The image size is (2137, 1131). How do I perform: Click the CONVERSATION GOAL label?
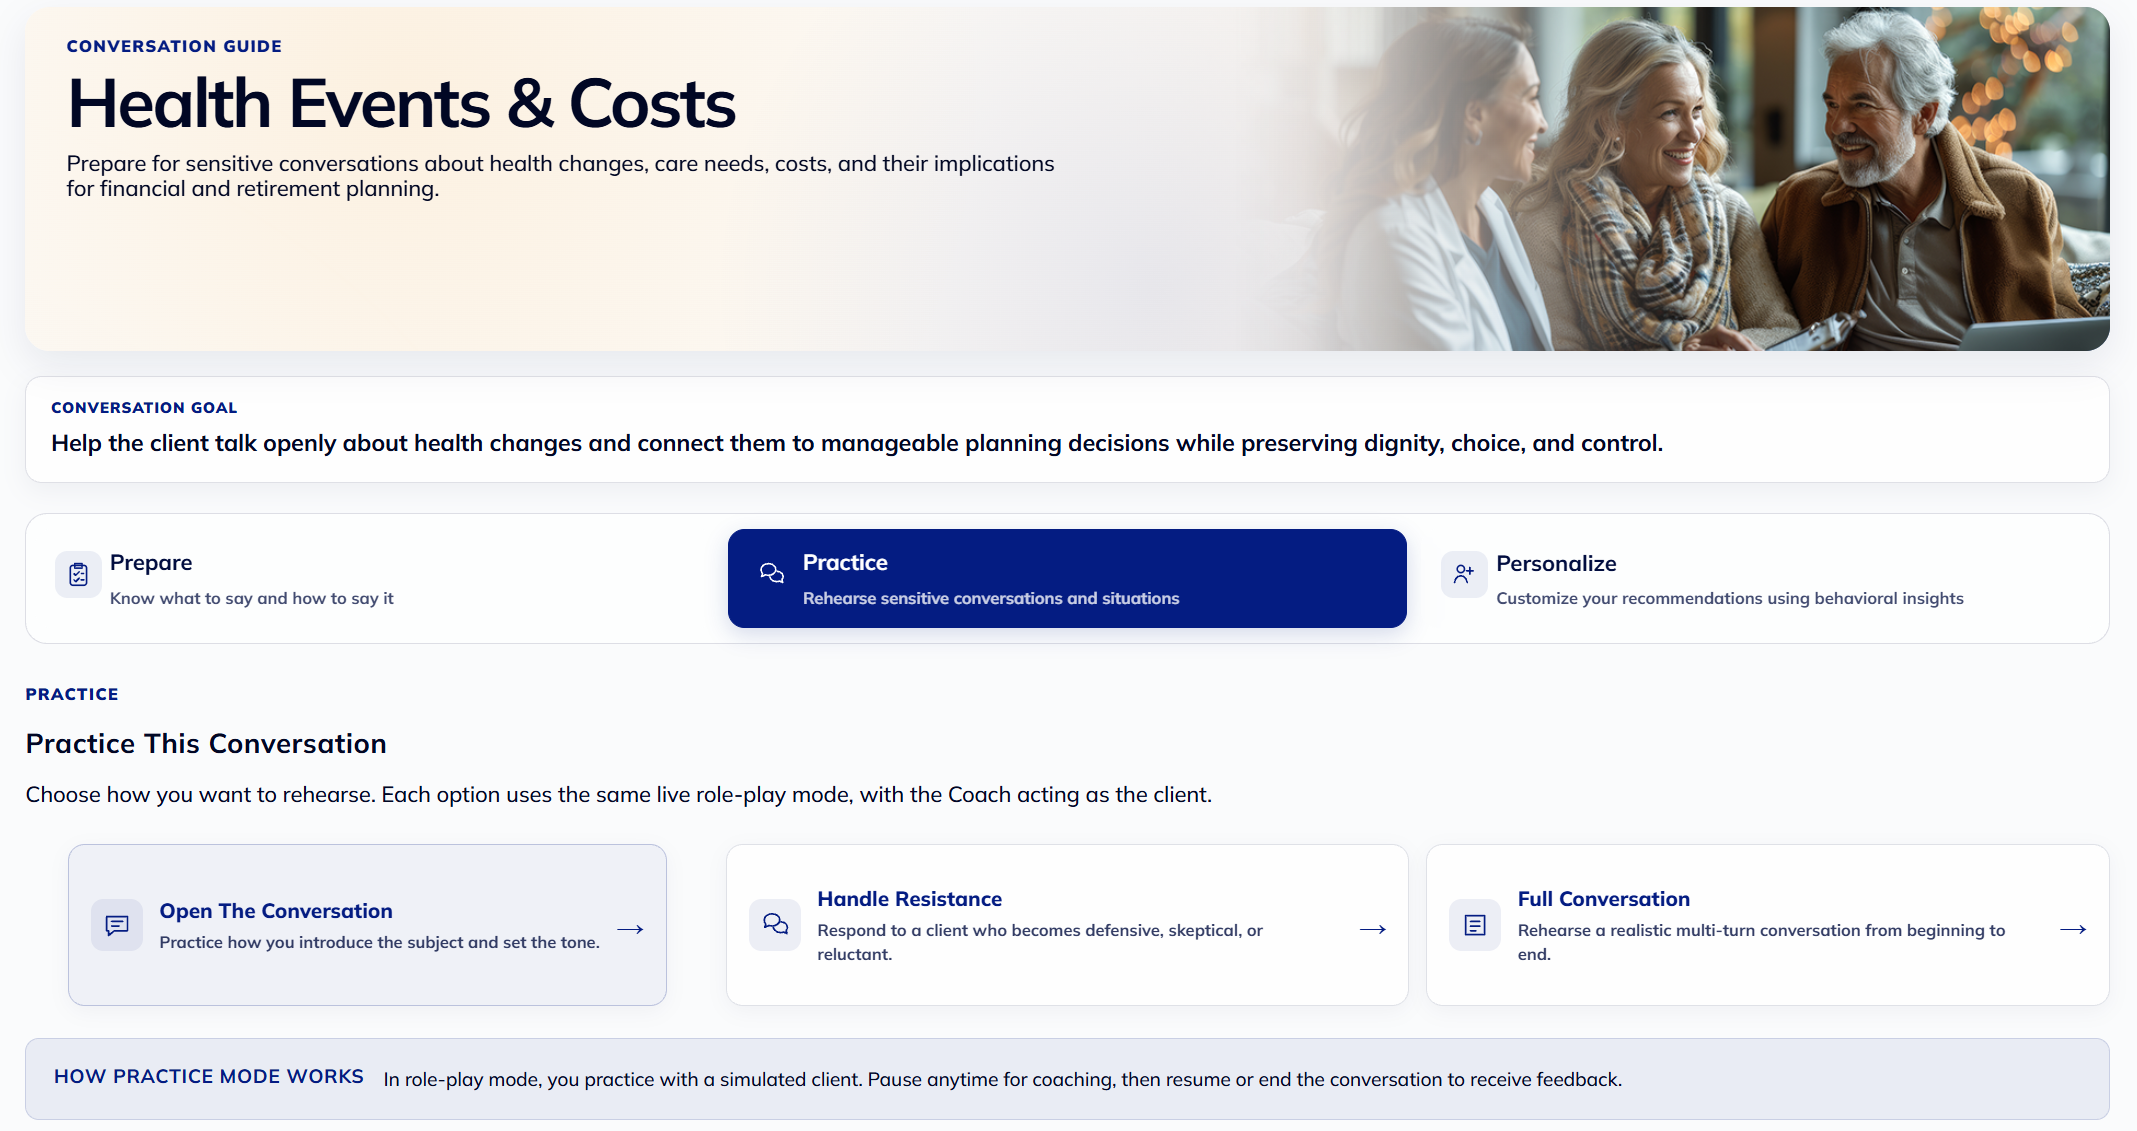click(144, 407)
